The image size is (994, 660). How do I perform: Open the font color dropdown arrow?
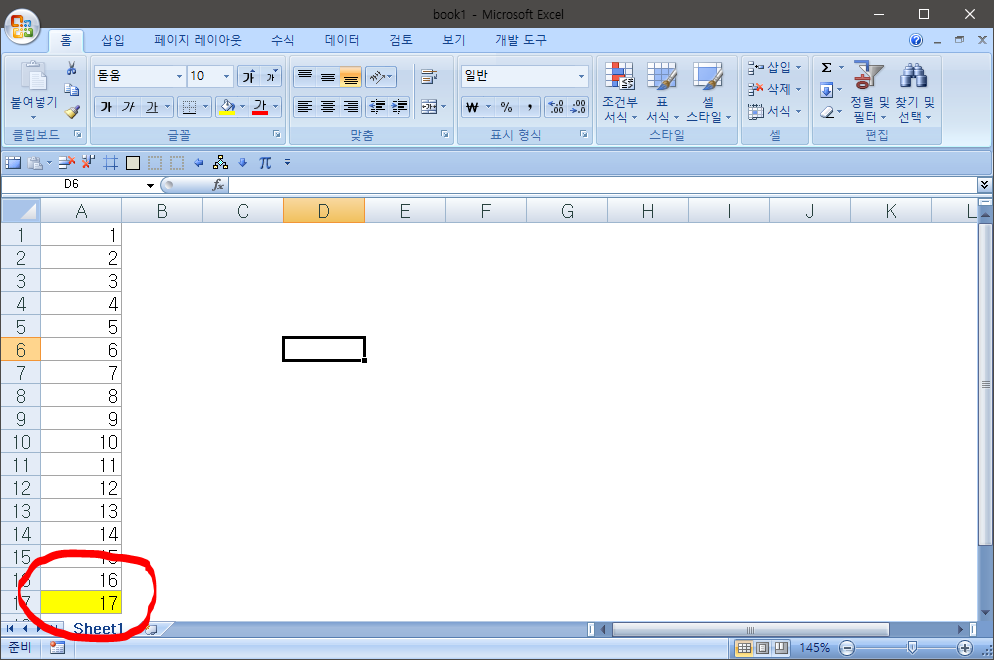click(x=276, y=107)
